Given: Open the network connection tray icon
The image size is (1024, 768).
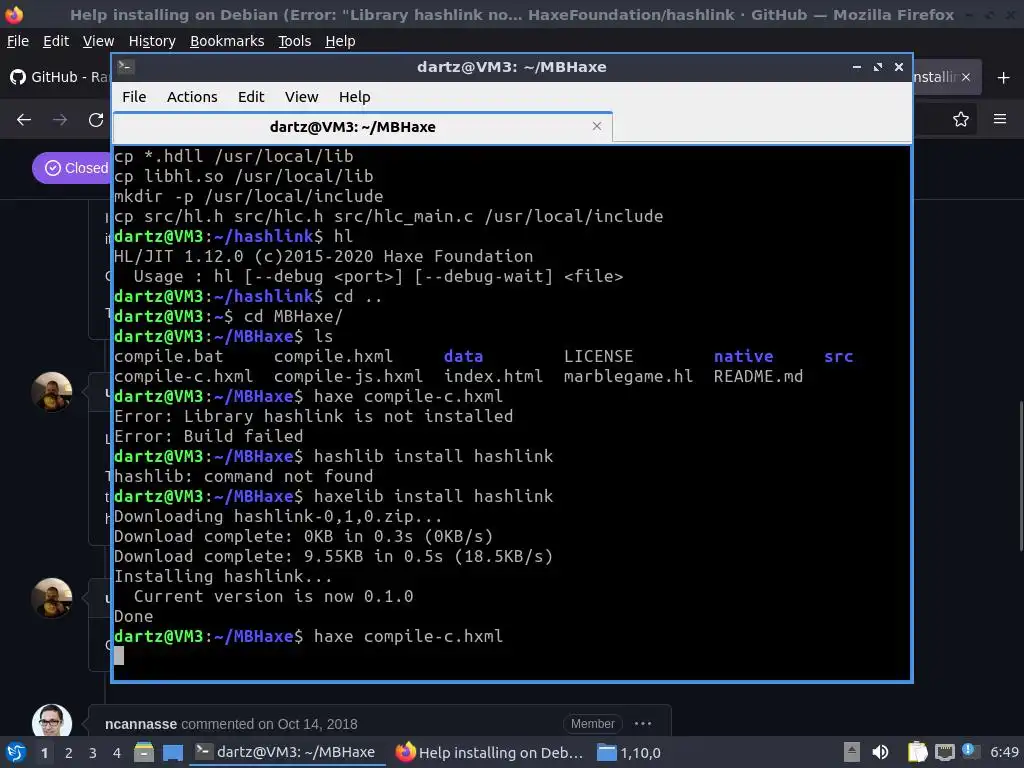Looking at the screenshot, I should click(944, 752).
